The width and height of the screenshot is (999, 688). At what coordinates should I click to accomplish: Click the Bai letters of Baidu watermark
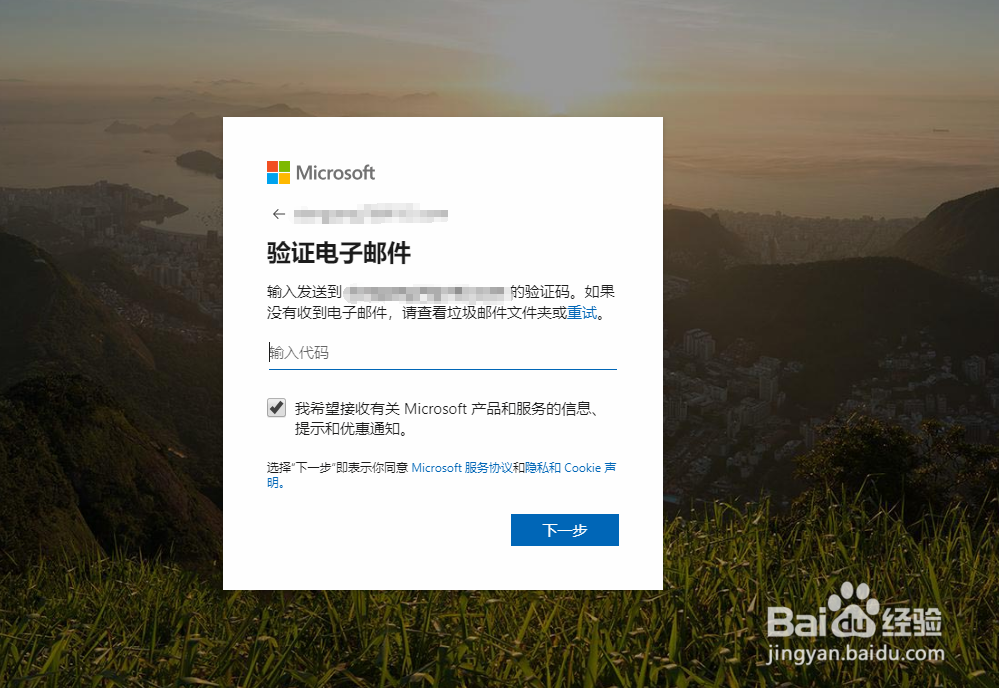pyautogui.click(x=798, y=622)
